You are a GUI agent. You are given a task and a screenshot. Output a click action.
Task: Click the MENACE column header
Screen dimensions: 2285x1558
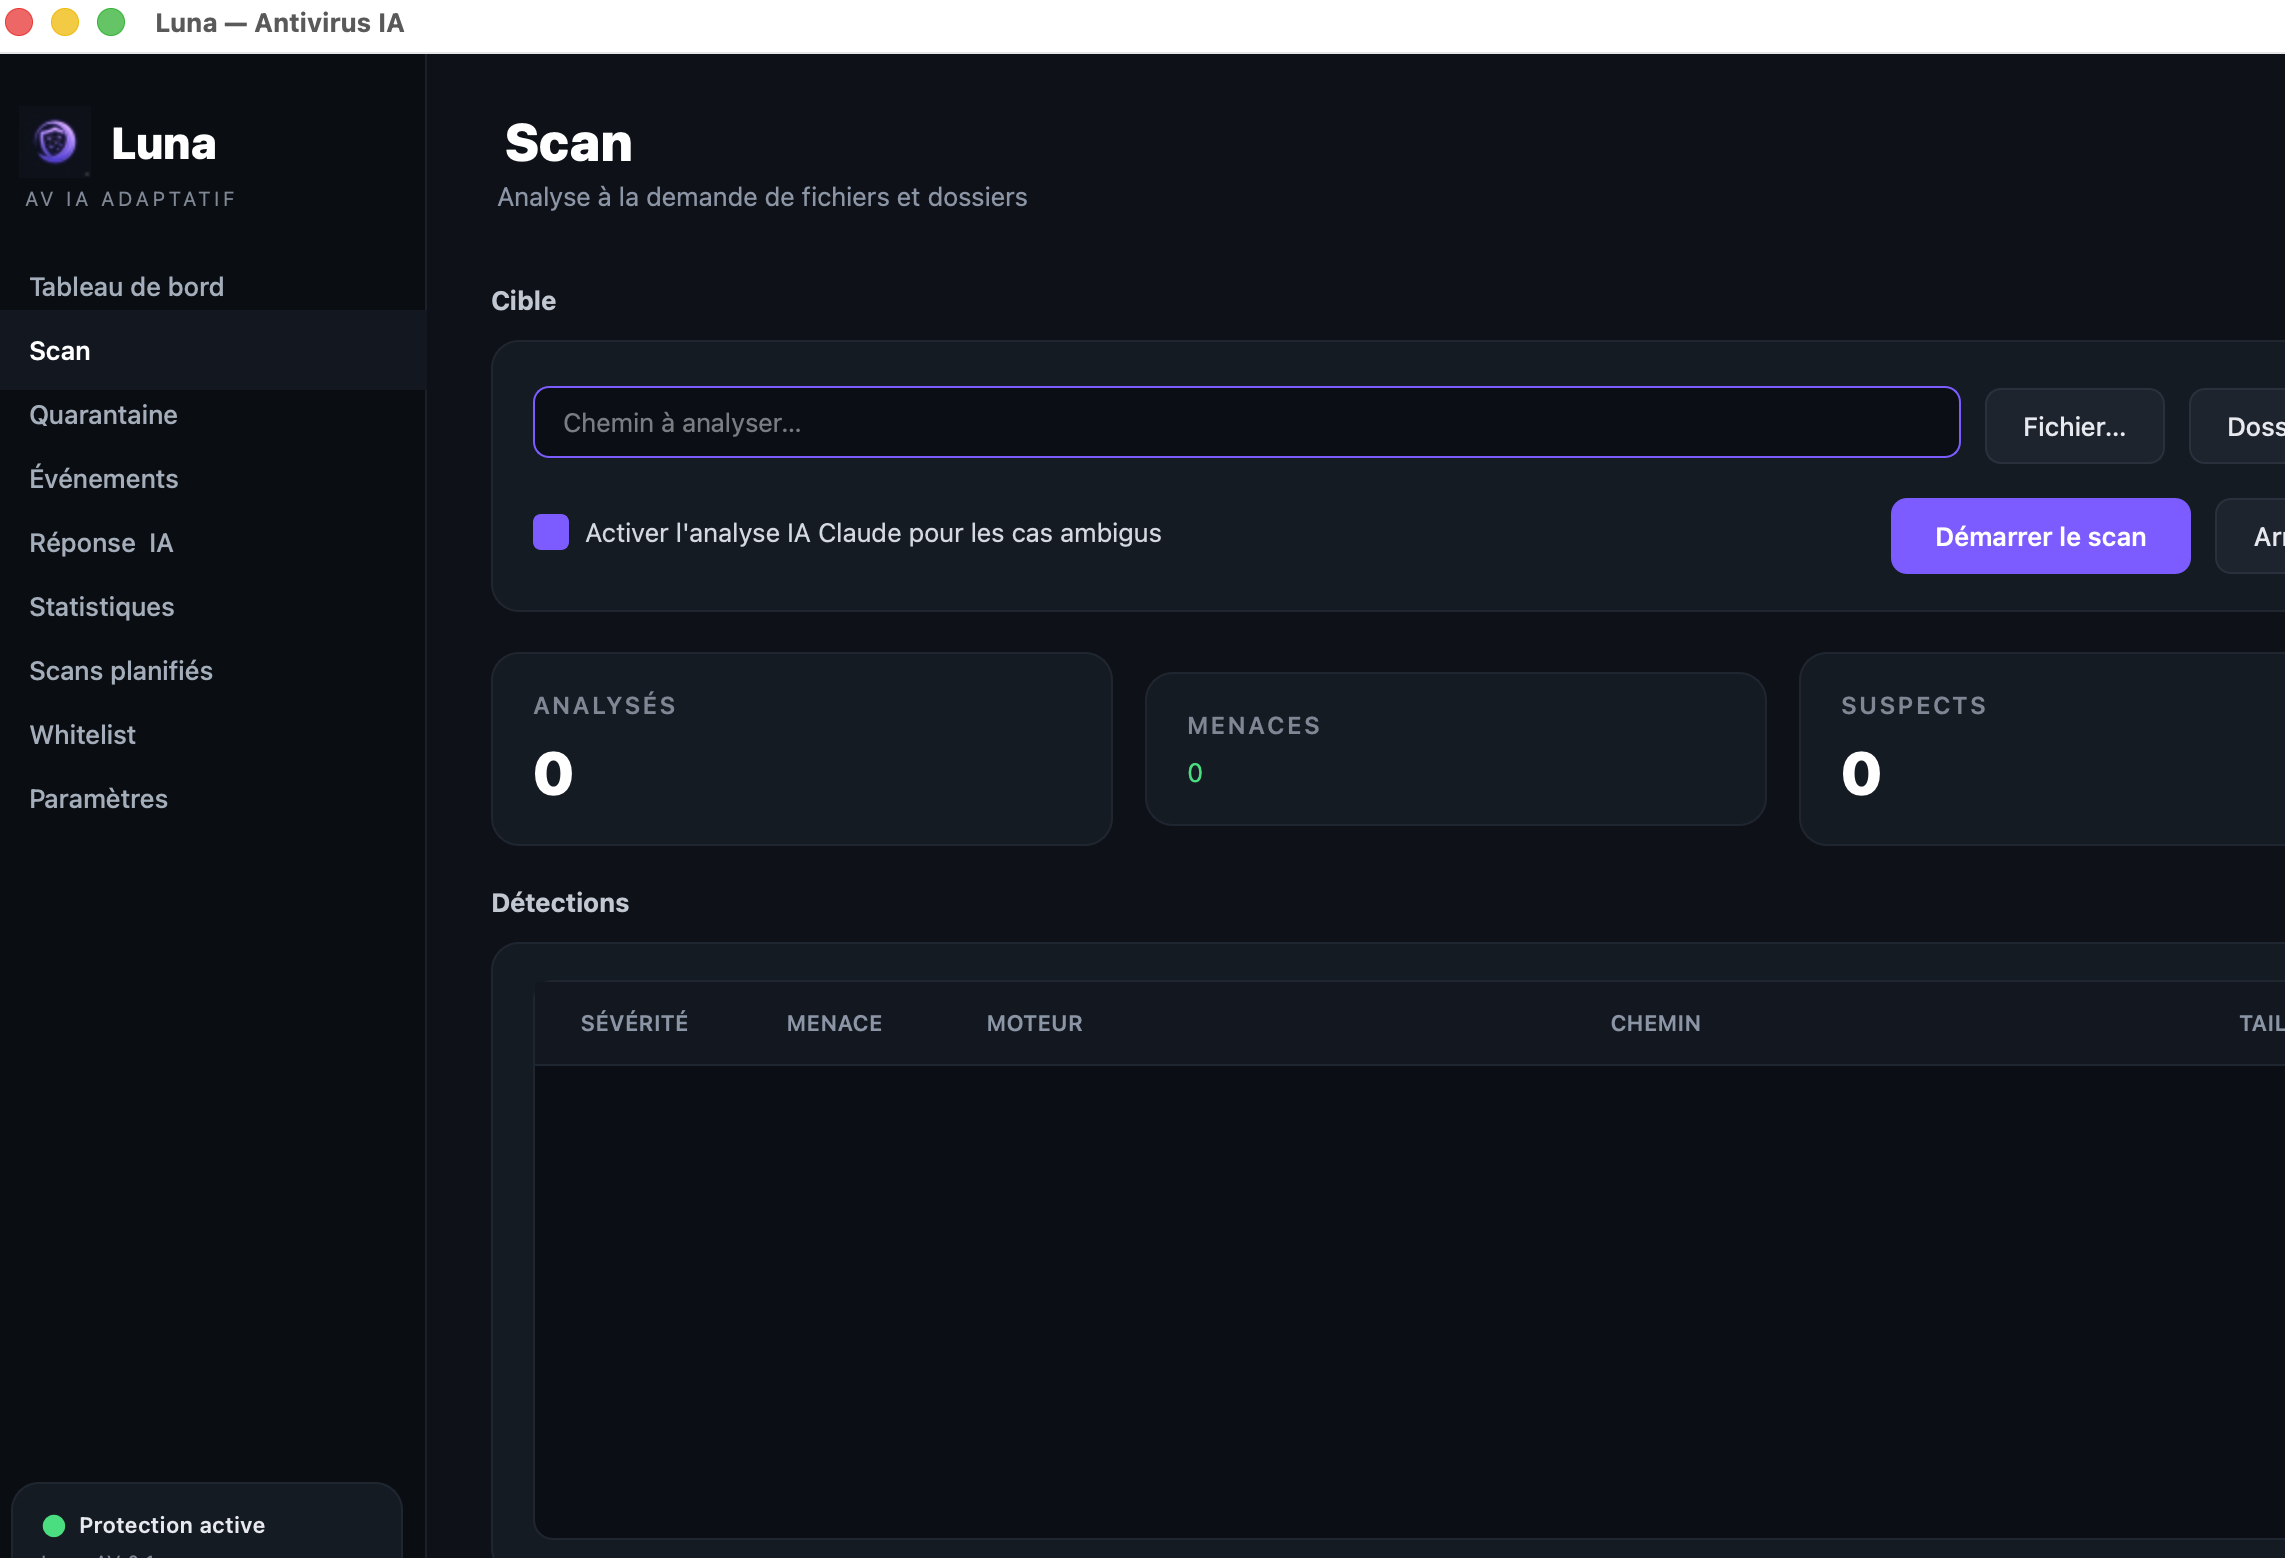(x=834, y=1023)
